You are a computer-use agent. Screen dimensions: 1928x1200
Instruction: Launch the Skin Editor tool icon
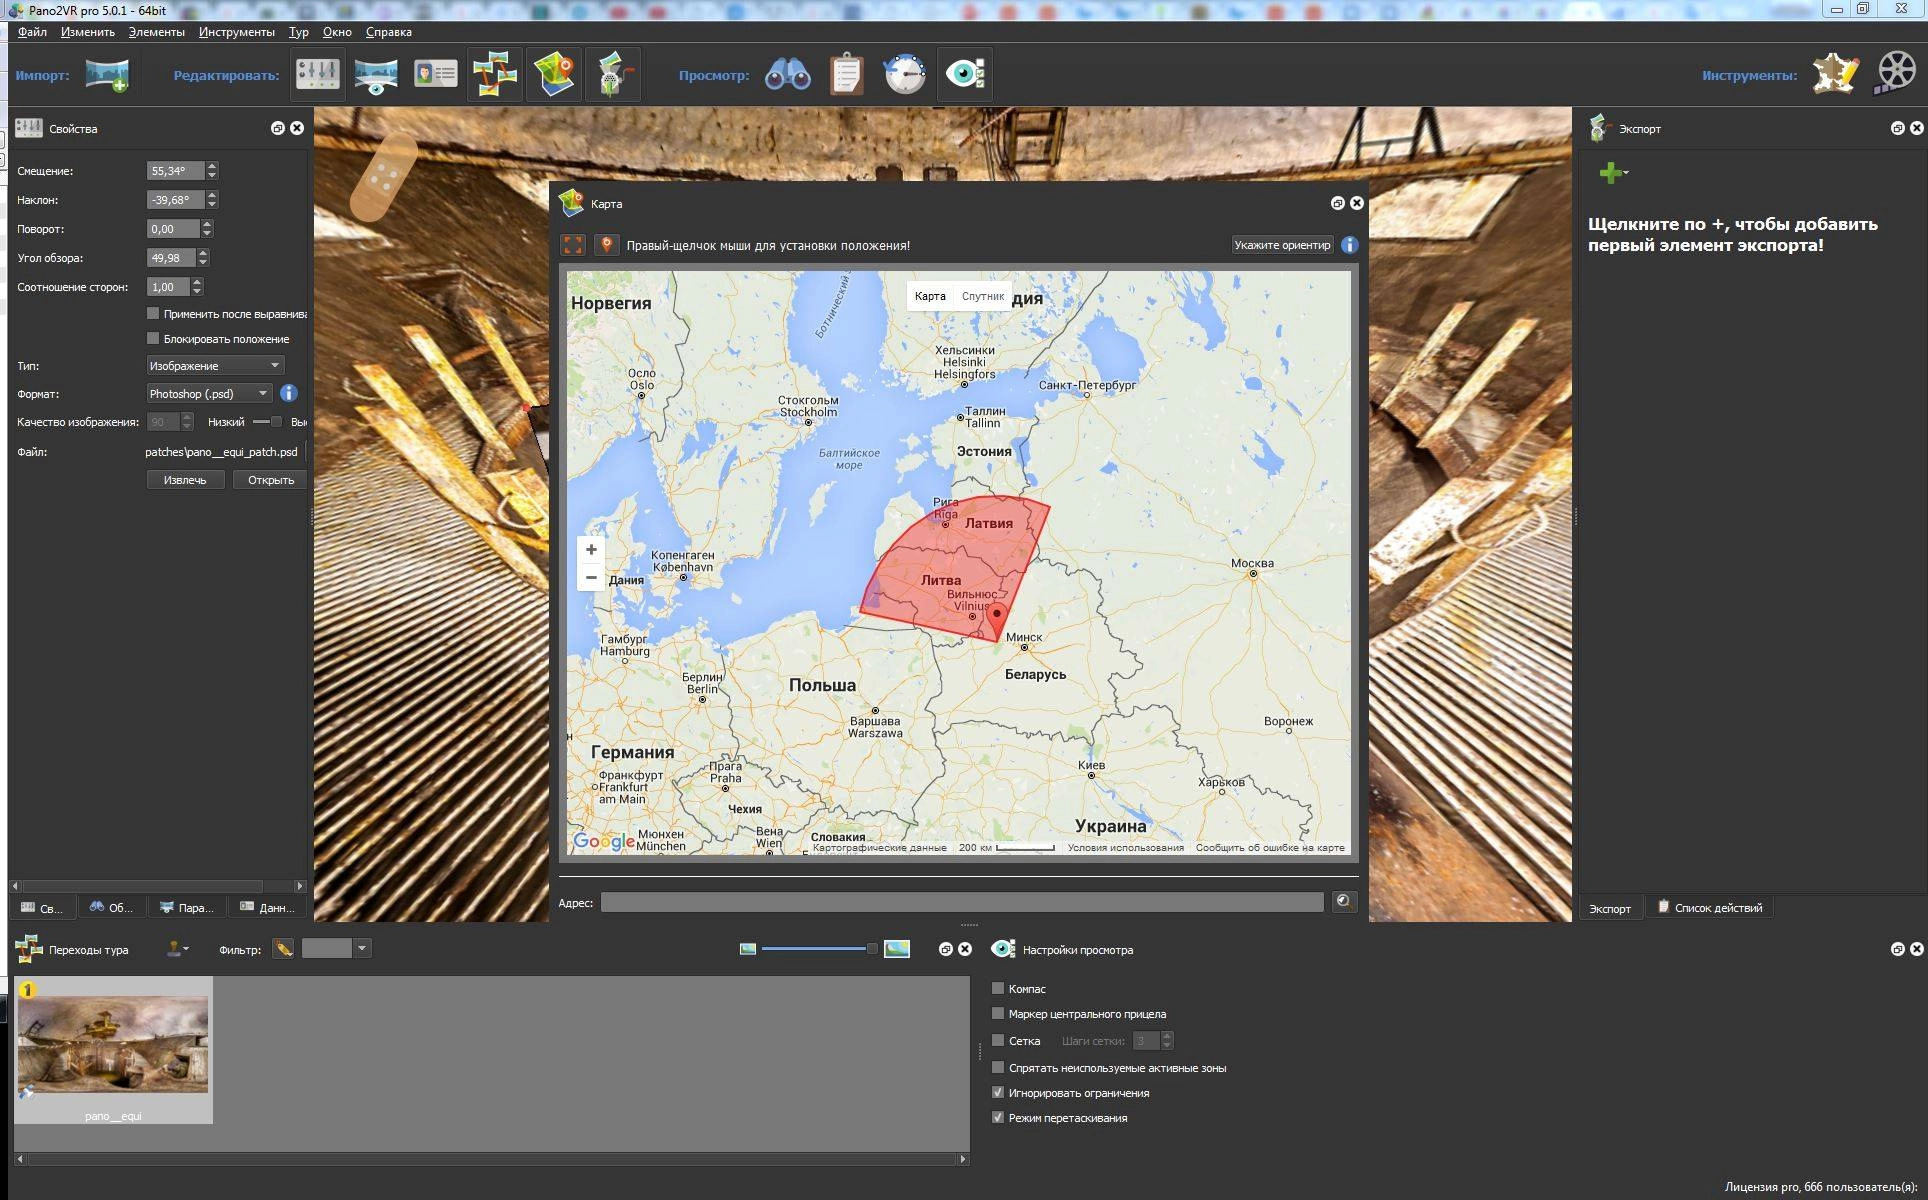[1836, 74]
